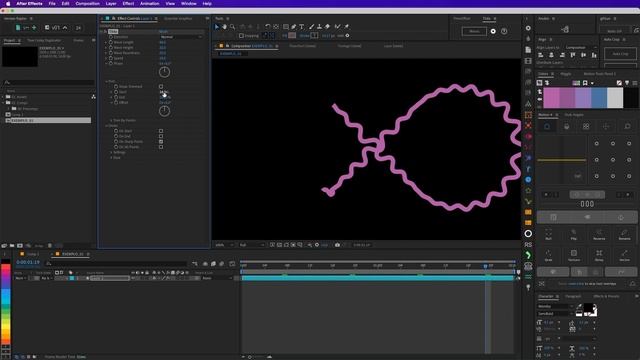This screenshot has height=360, width=640.
Task: Switch to the Essential Graphics tab
Action: point(178,18)
